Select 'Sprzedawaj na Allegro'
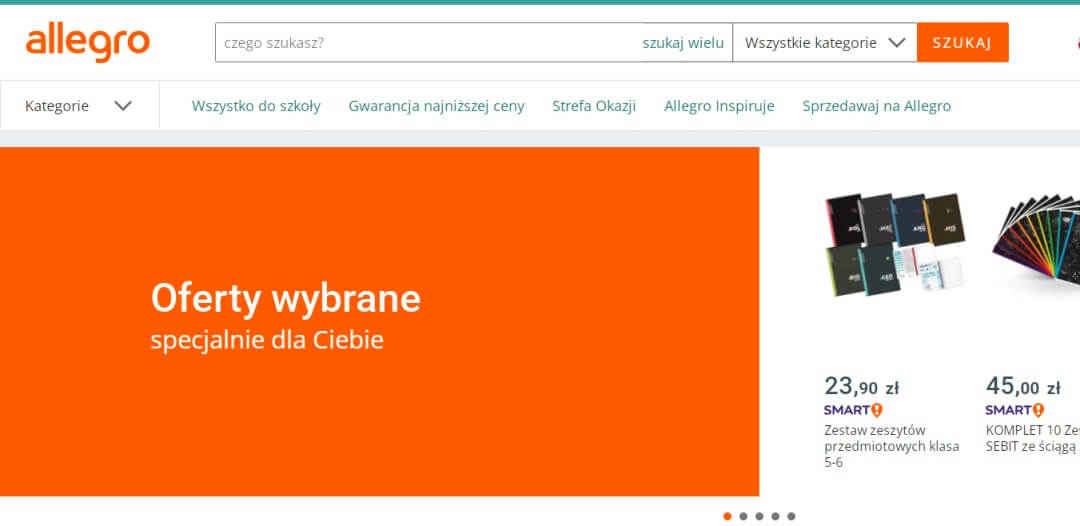Viewport: 1080px width, 526px height. (x=876, y=106)
